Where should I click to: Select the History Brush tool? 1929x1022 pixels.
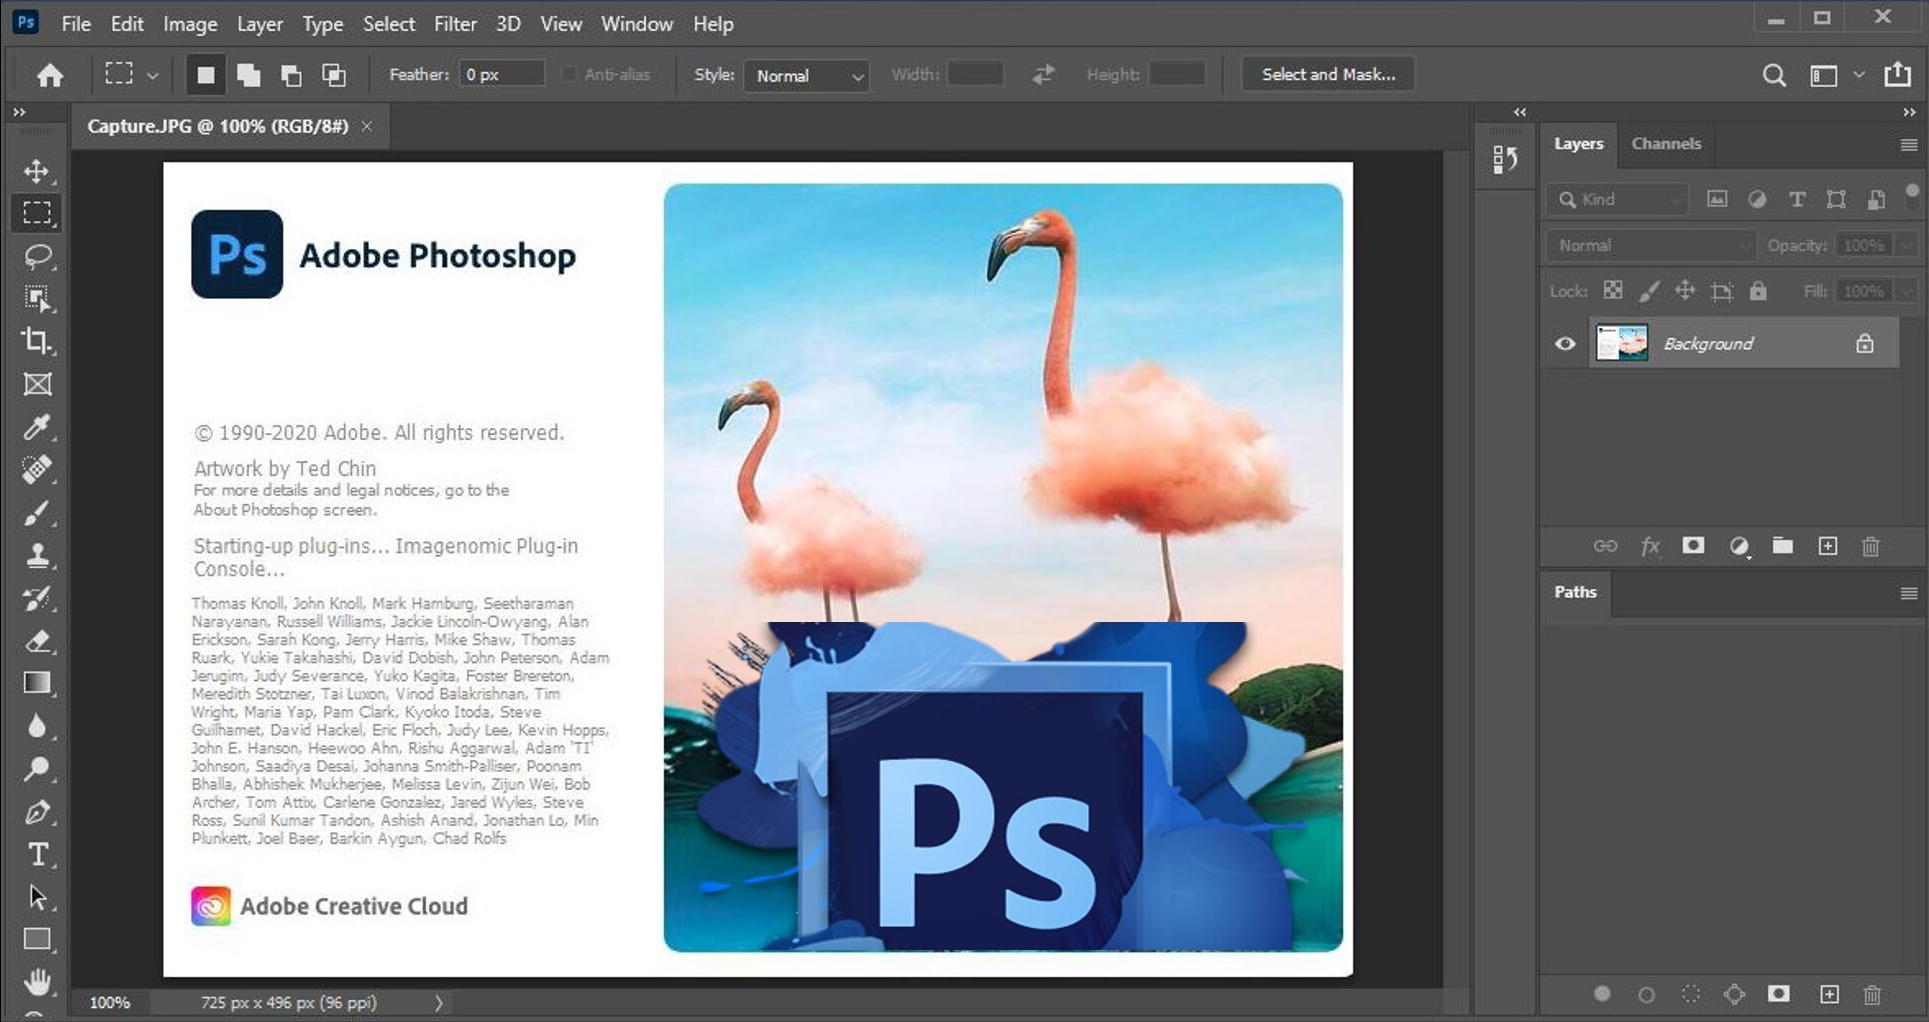(x=37, y=599)
